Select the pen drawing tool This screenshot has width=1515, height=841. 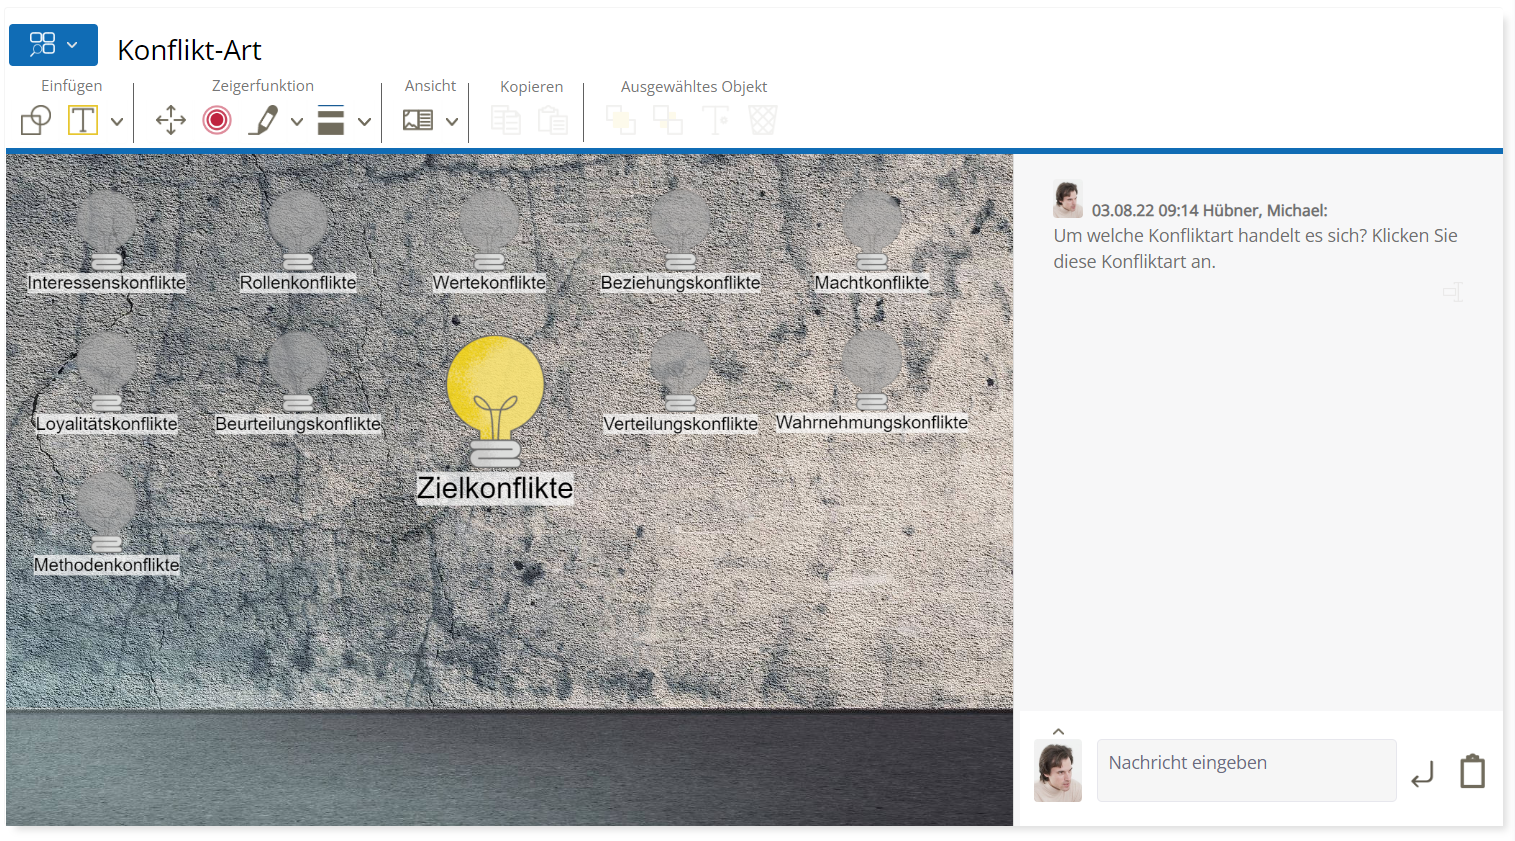[x=264, y=121]
